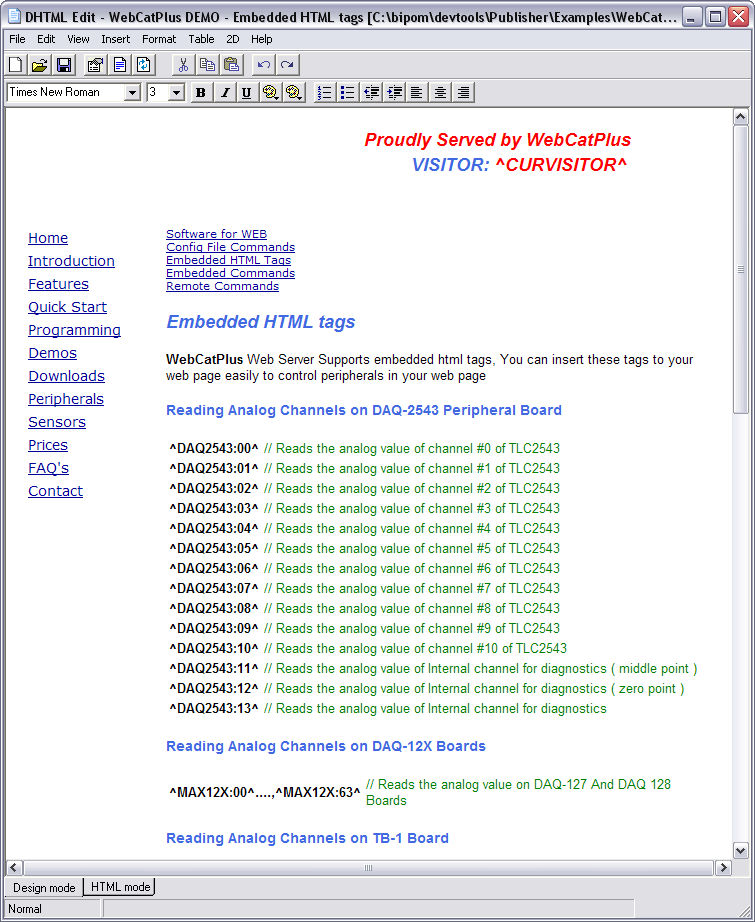Open the Help menu
The image size is (755, 922).
click(x=262, y=39)
